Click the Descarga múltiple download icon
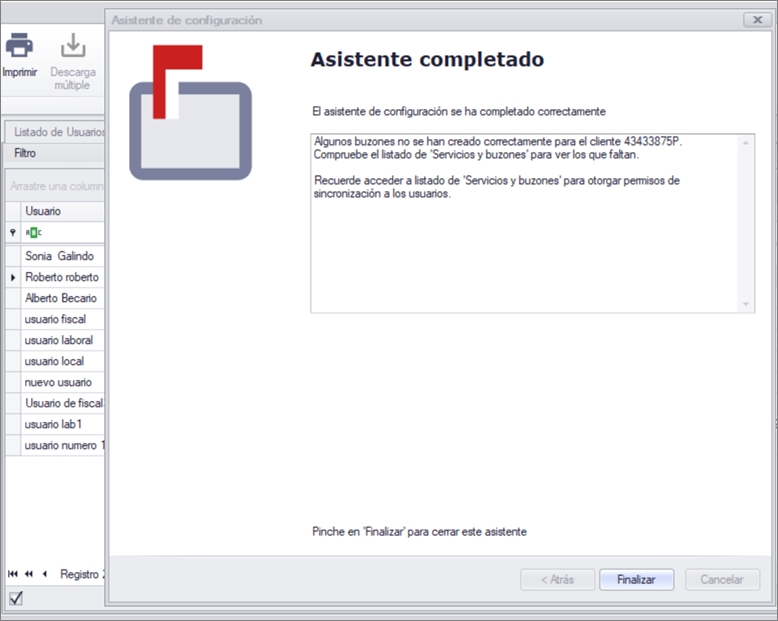Viewport: 778px width, 621px height. (x=73, y=45)
